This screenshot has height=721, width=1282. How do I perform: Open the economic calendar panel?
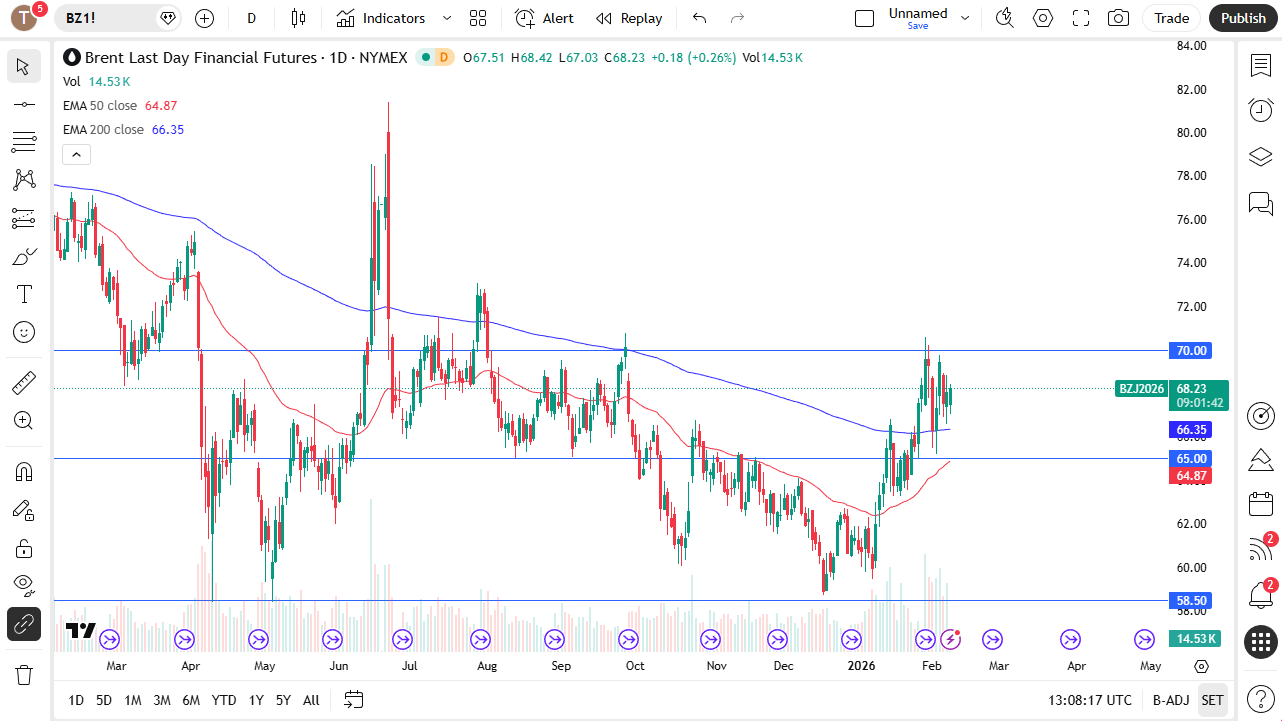coord(1261,505)
